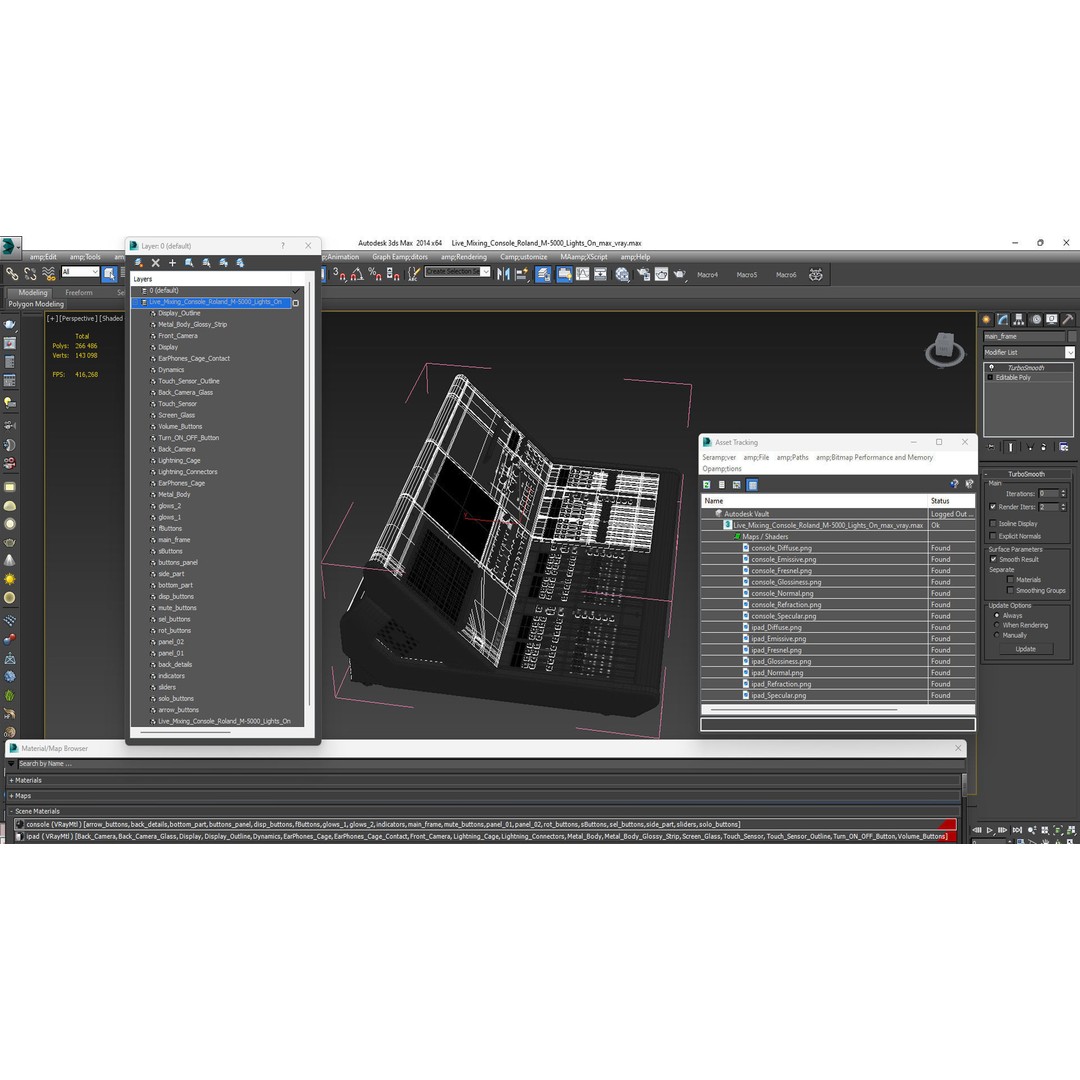Open the Edit menu
Viewport: 1080px width, 1080px height.
click(43, 257)
